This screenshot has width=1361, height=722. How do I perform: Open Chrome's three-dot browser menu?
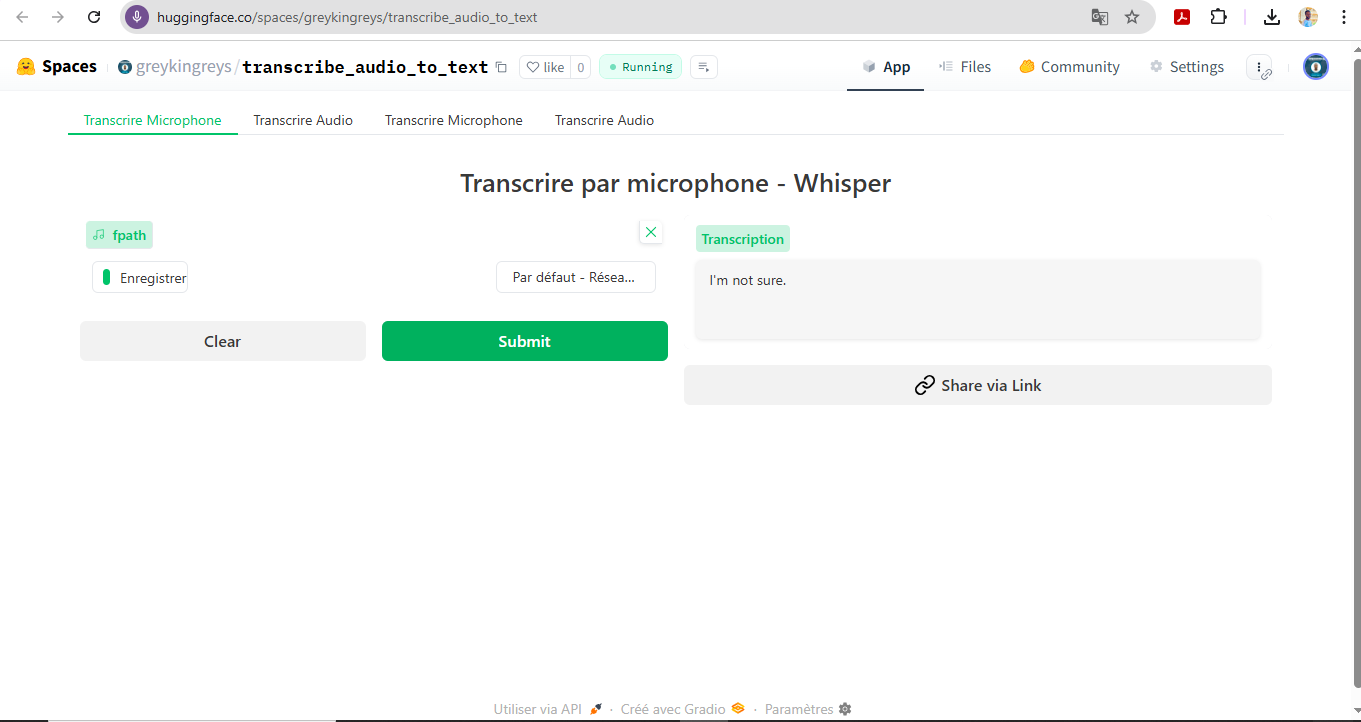pyautogui.click(x=1344, y=17)
